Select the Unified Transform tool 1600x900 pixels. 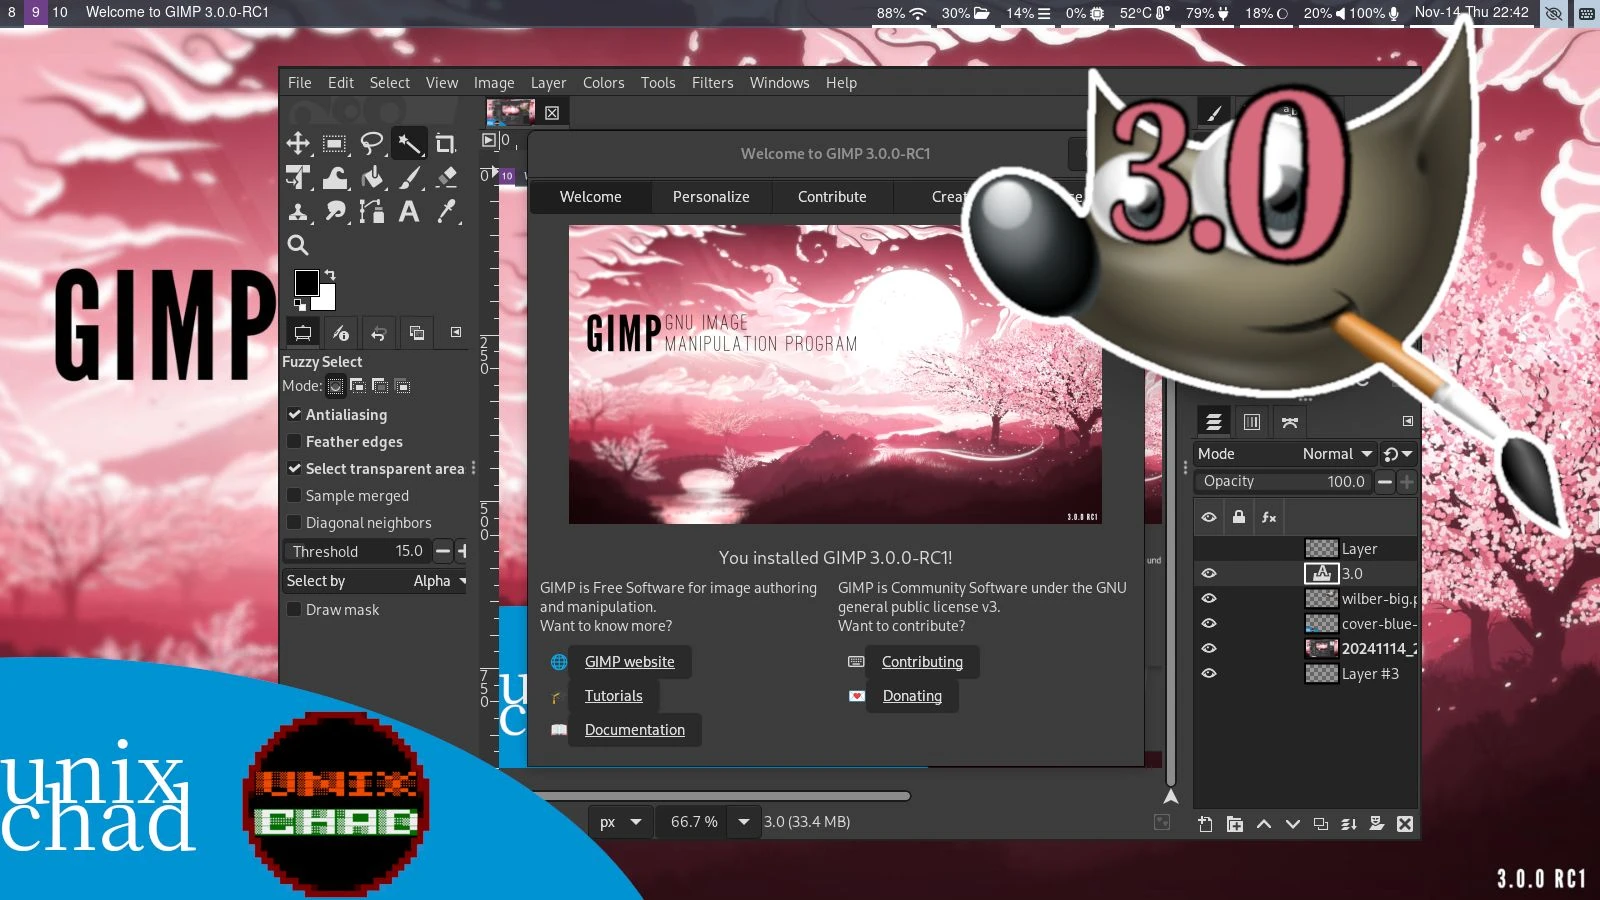[298, 177]
